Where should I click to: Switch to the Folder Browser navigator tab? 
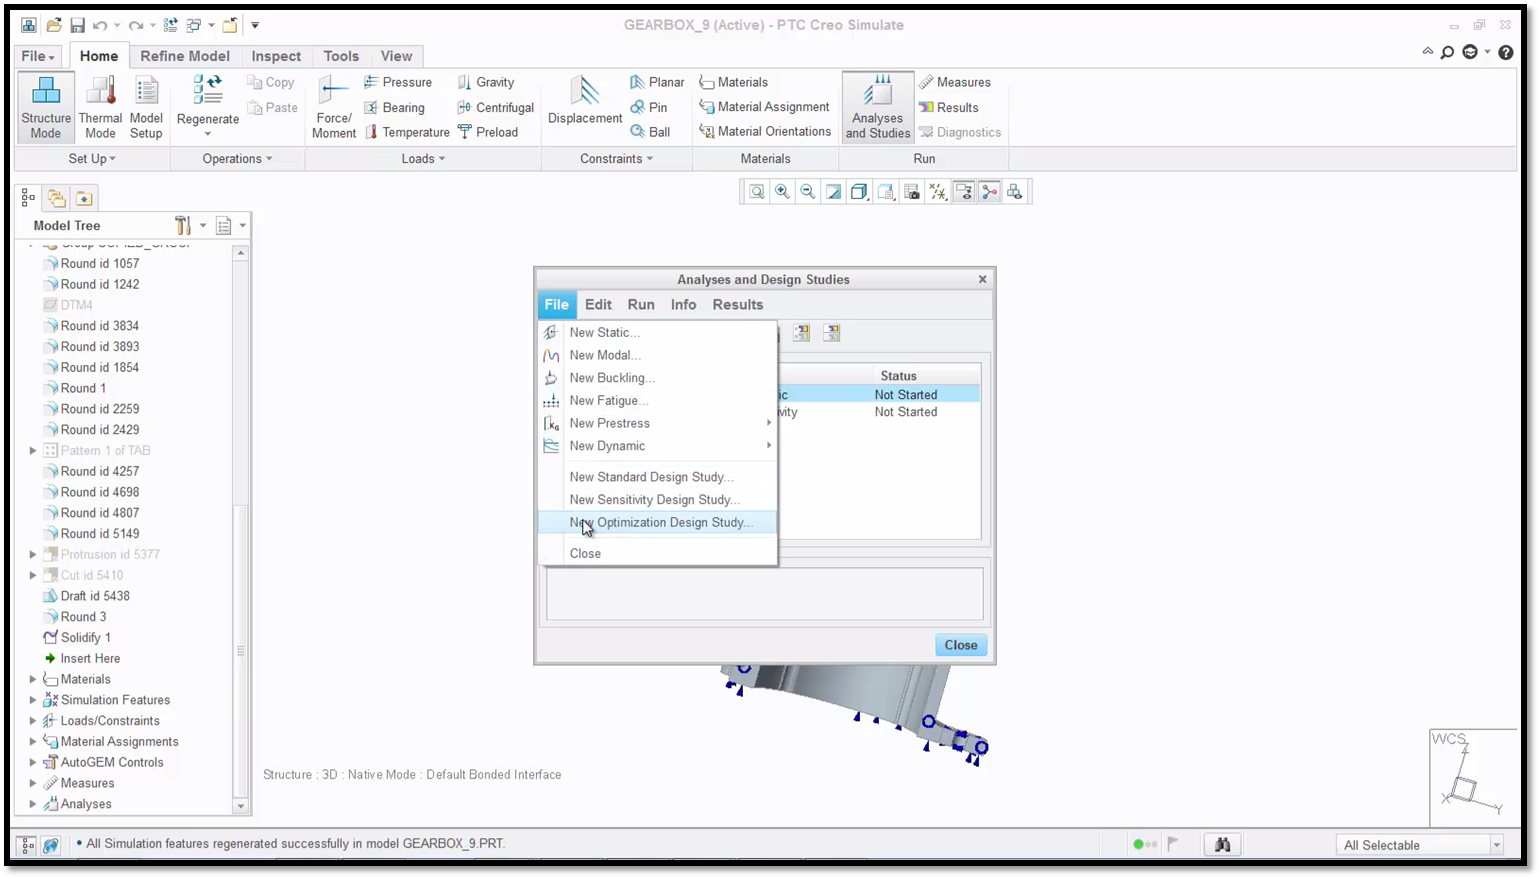[x=56, y=198]
